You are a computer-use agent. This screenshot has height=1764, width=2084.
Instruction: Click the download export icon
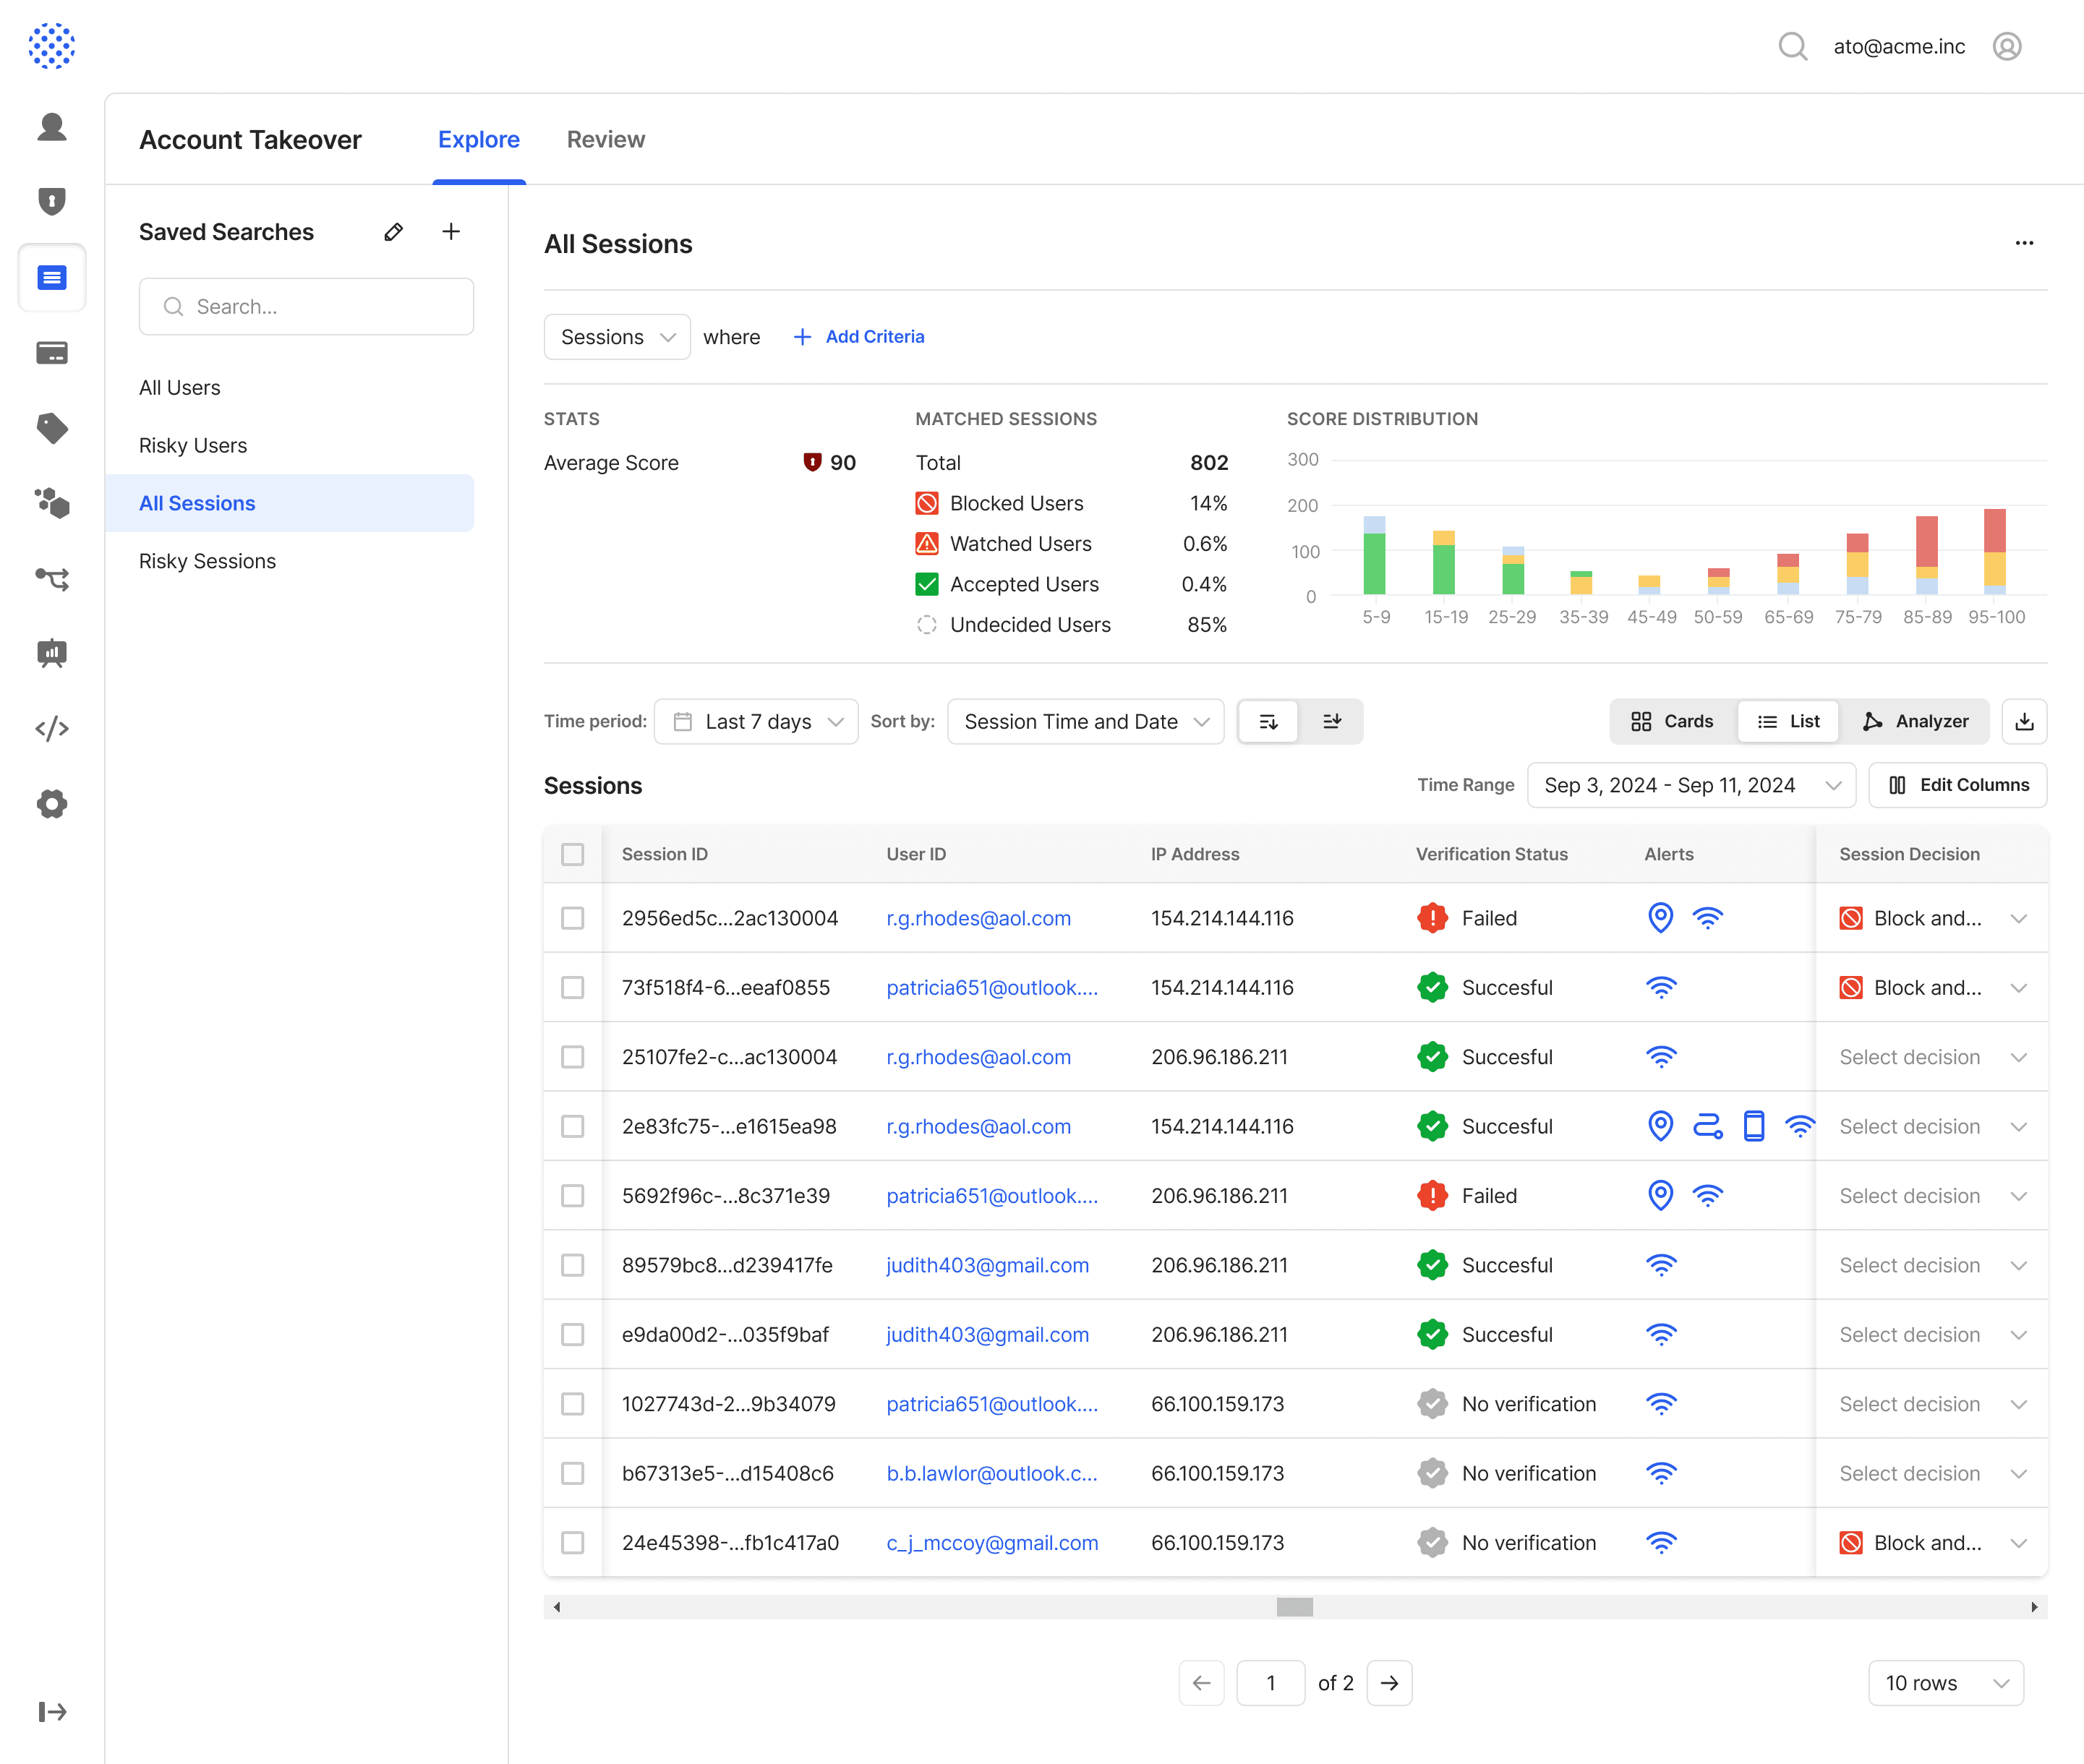pos(2024,721)
